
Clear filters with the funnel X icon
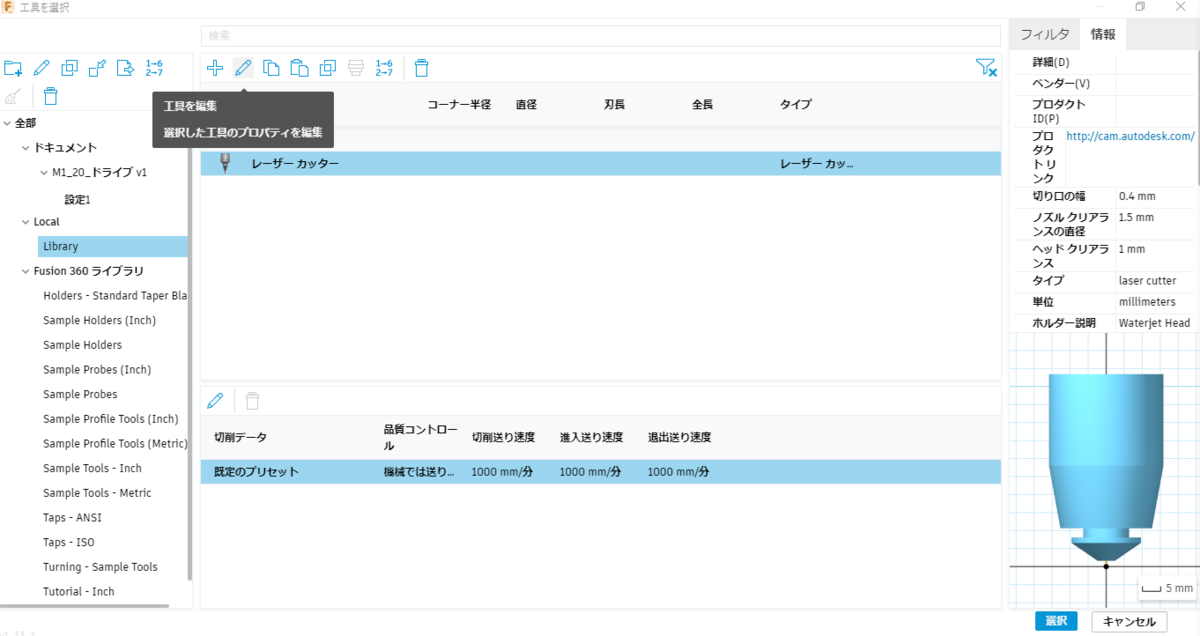986,68
